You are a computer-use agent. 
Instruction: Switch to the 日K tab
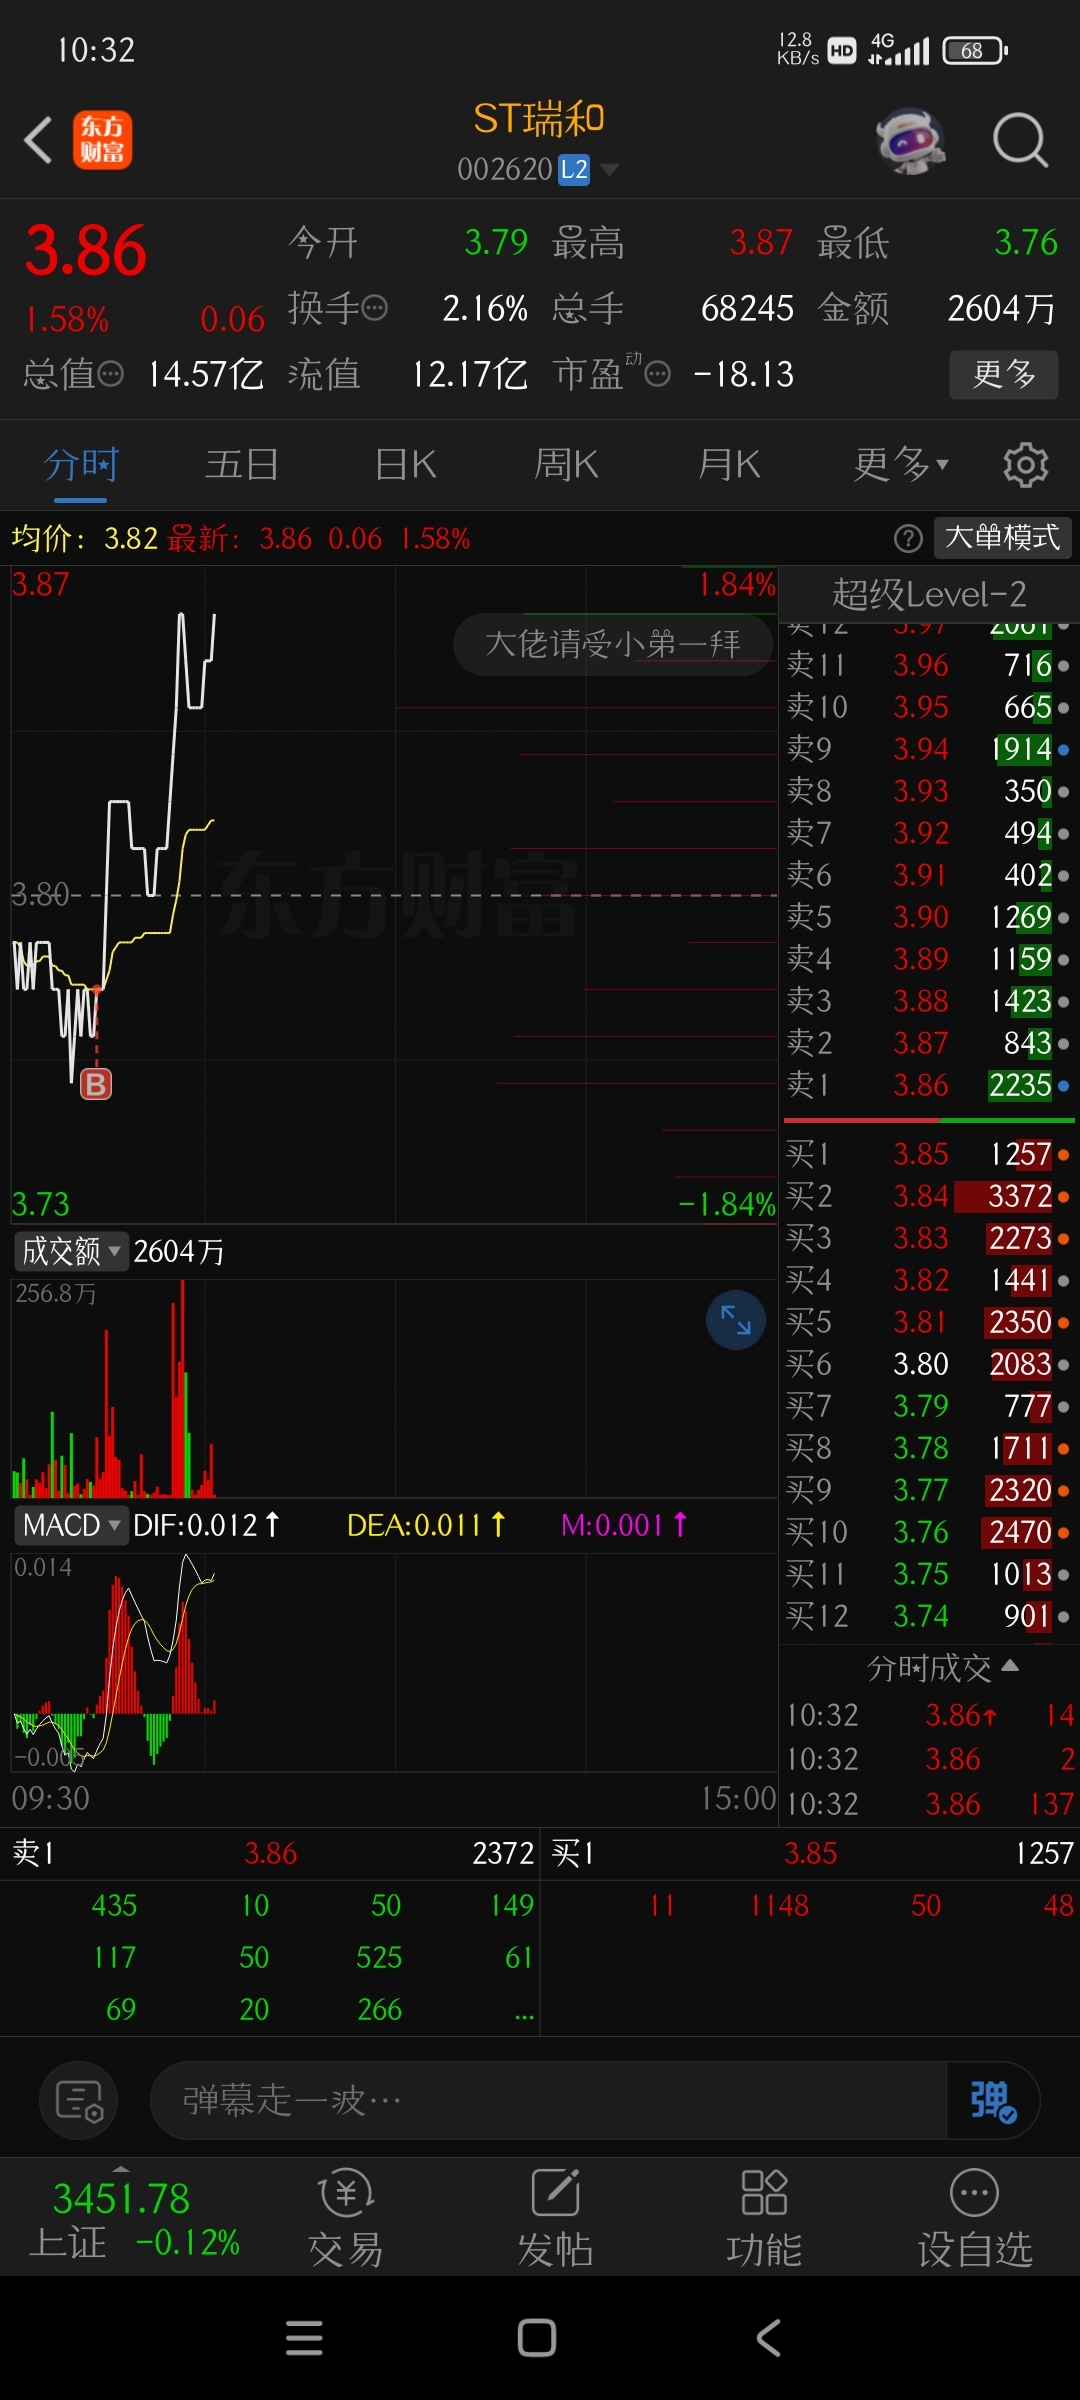(x=406, y=465)
